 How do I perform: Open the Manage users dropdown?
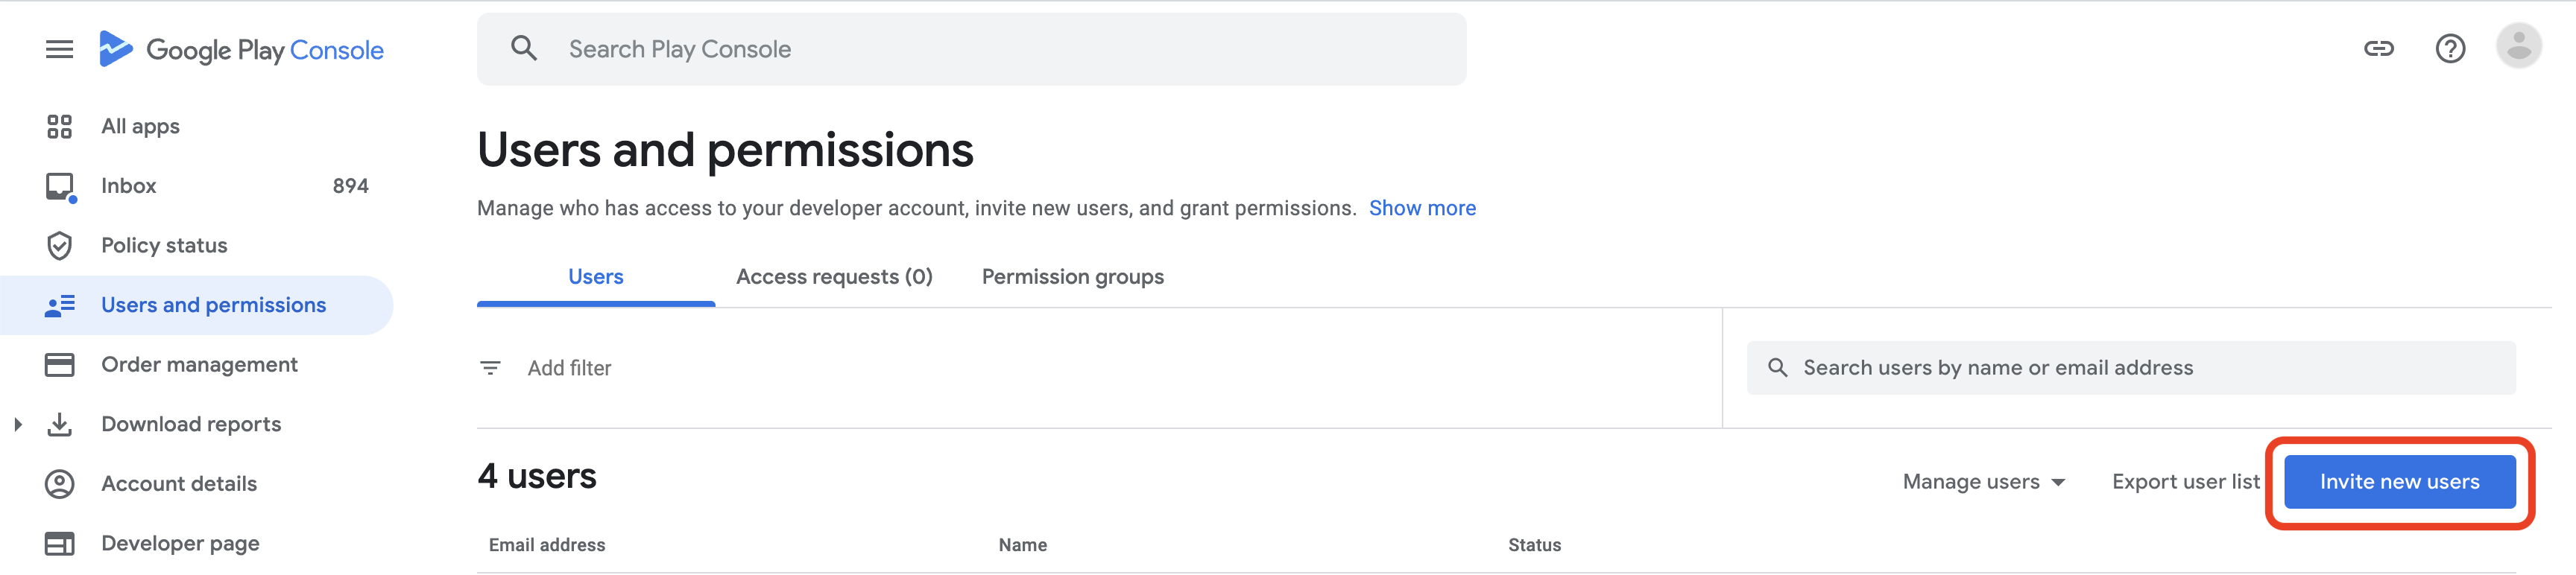1983,482
